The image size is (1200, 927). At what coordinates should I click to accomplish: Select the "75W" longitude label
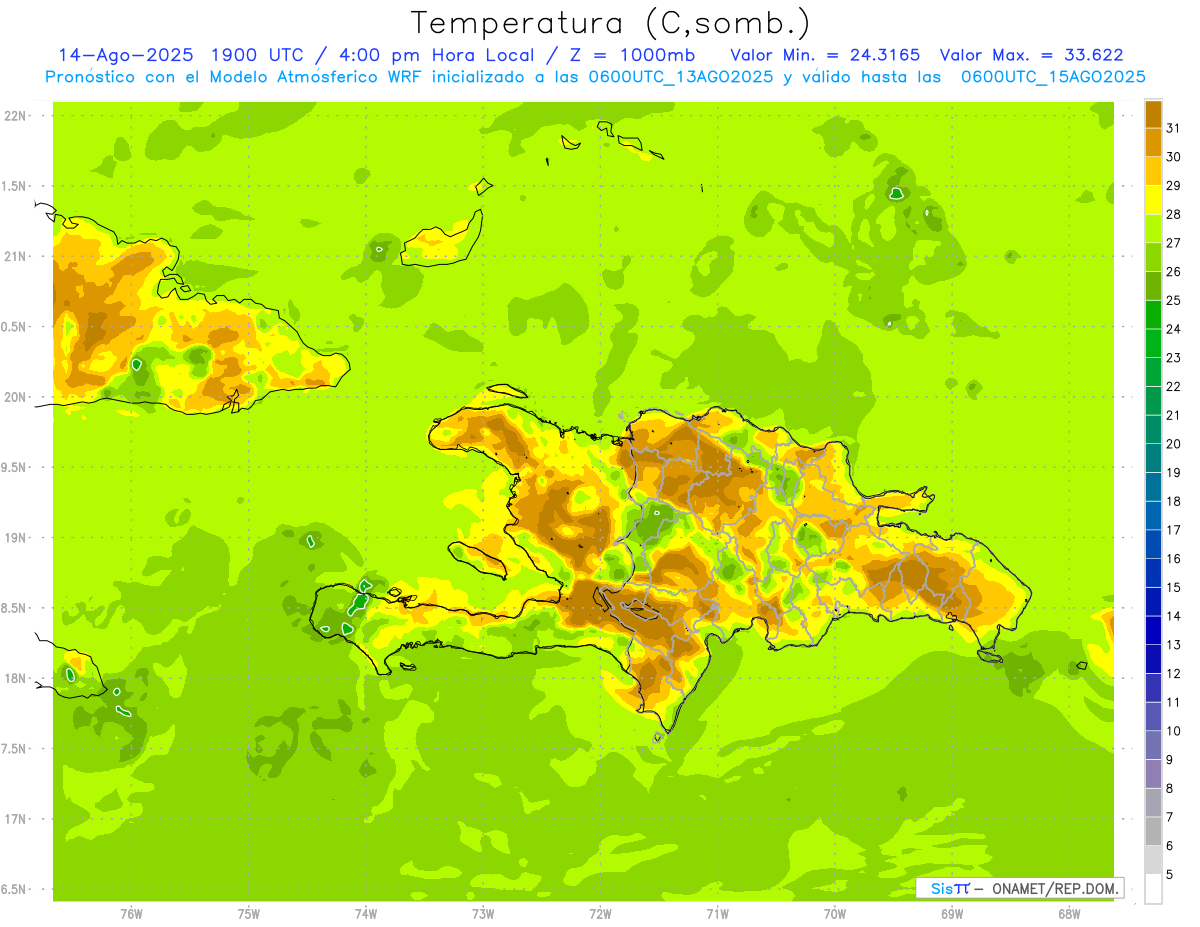248,914
